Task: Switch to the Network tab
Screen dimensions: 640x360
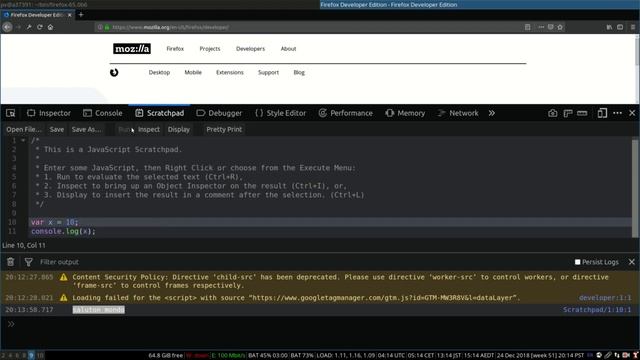Action: [x=458, y=113]
